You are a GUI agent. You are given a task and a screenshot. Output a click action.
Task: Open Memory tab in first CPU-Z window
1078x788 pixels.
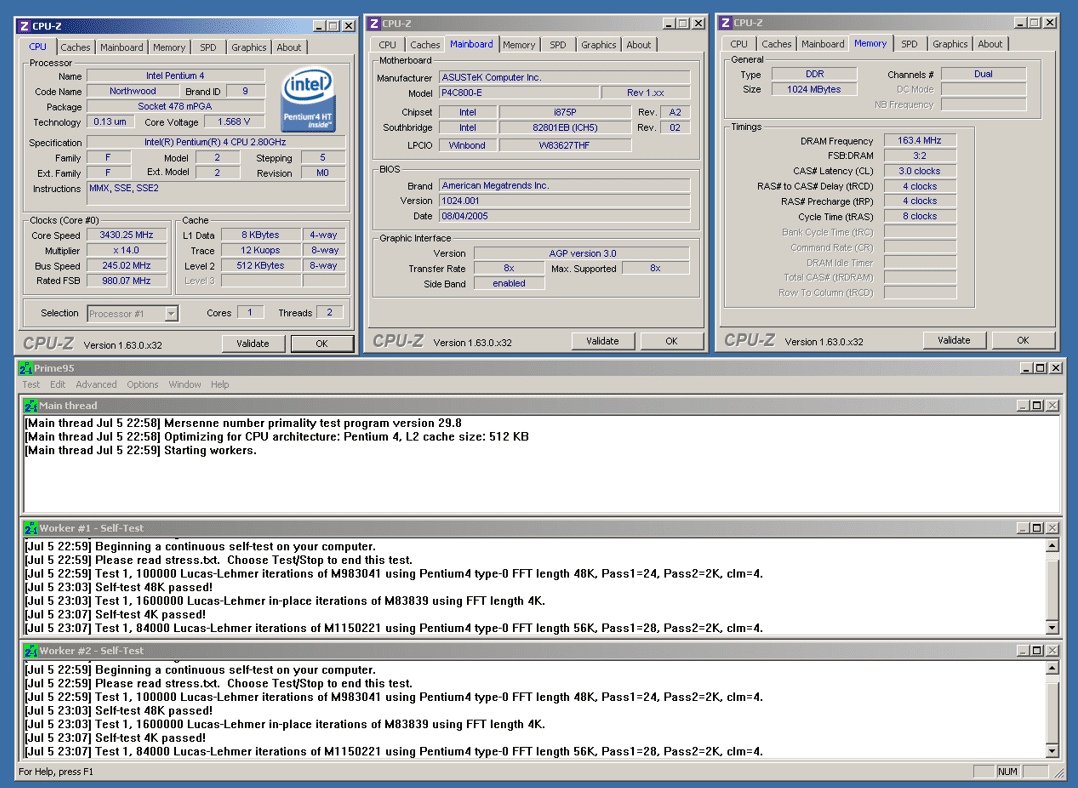[169, 47]
